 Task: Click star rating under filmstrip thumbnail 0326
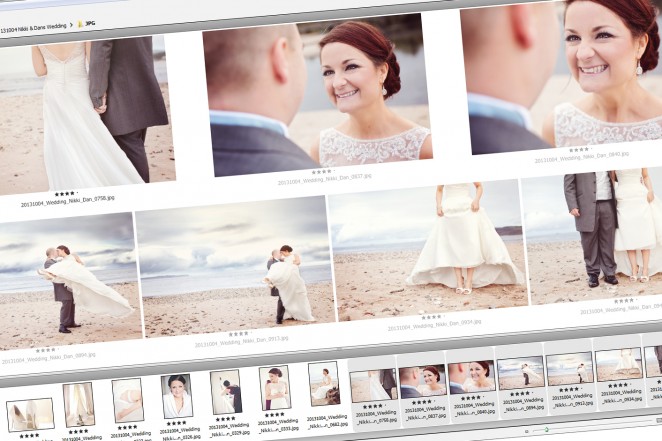(x=176, y=423)
